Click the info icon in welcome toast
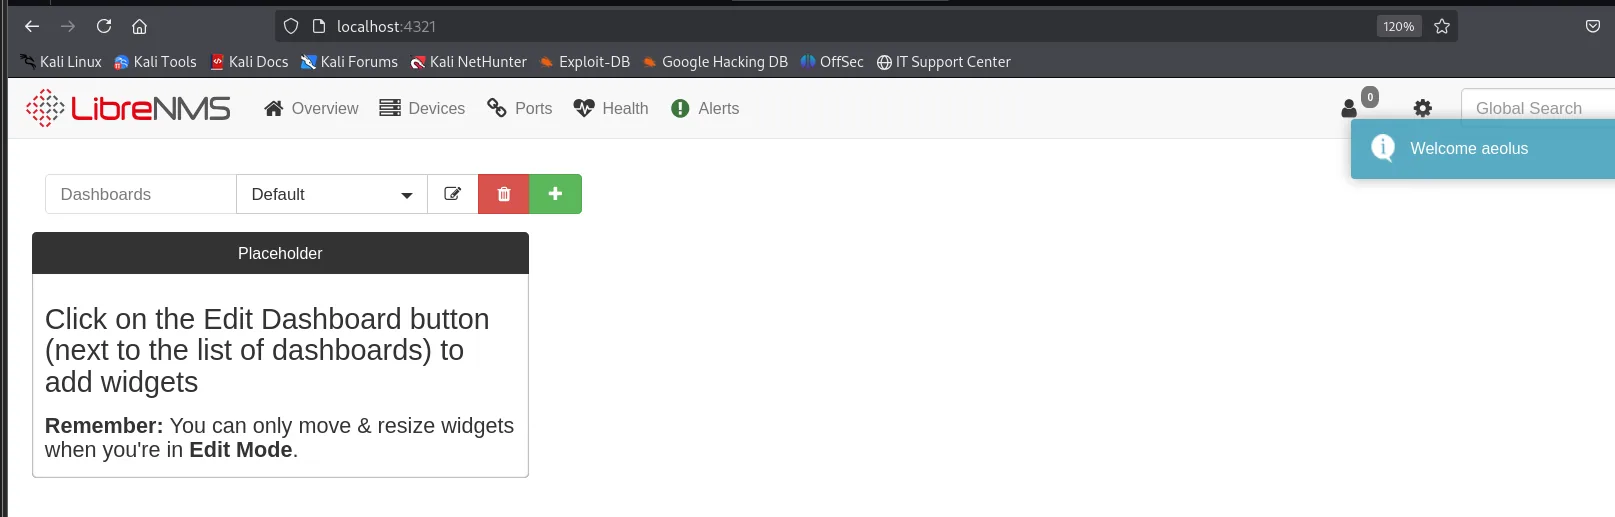This screenshot has width=1615, height=517. pos(1383,148)
